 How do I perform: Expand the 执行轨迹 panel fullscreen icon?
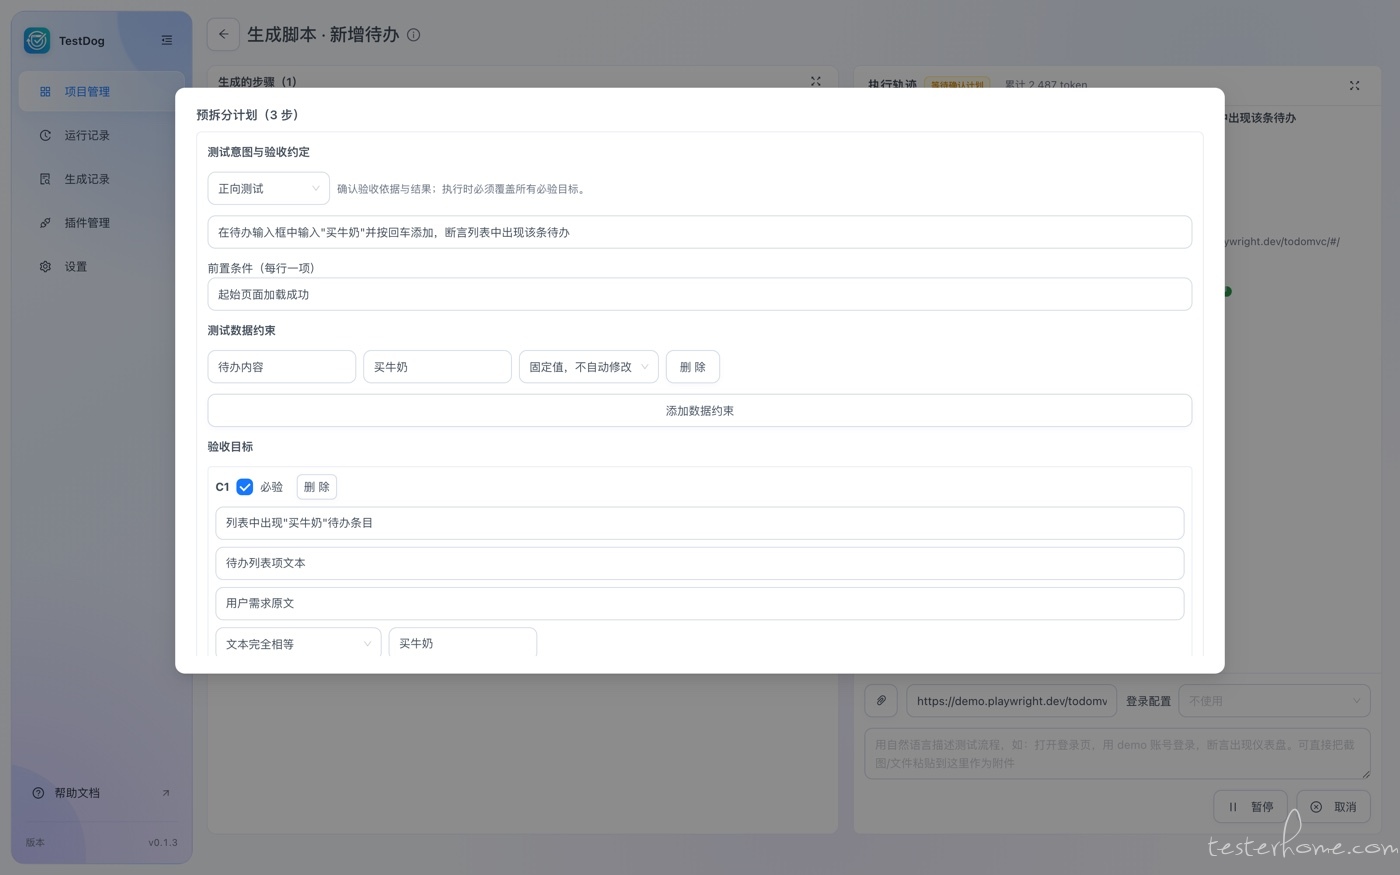pyautogui.click(x=1354, y=86)
